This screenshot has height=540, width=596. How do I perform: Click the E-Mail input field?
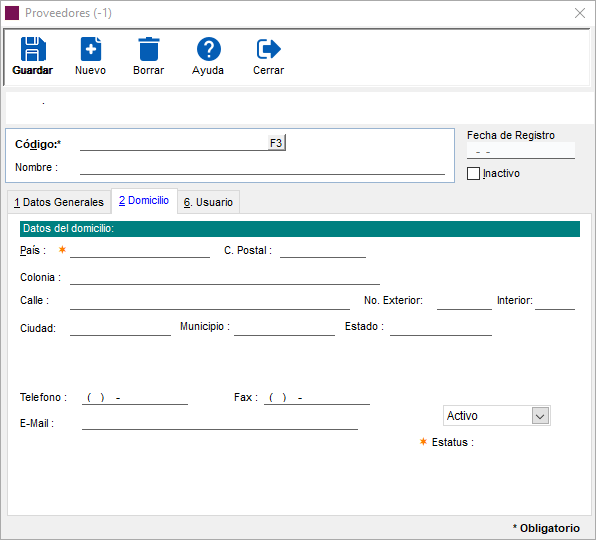click(x=220, y=423)
